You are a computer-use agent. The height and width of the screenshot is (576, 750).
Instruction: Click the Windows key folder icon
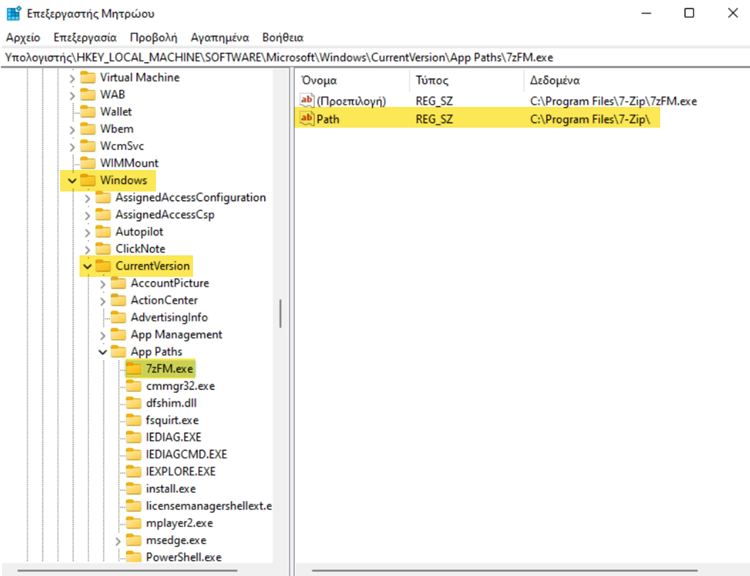tap(88, 180)
